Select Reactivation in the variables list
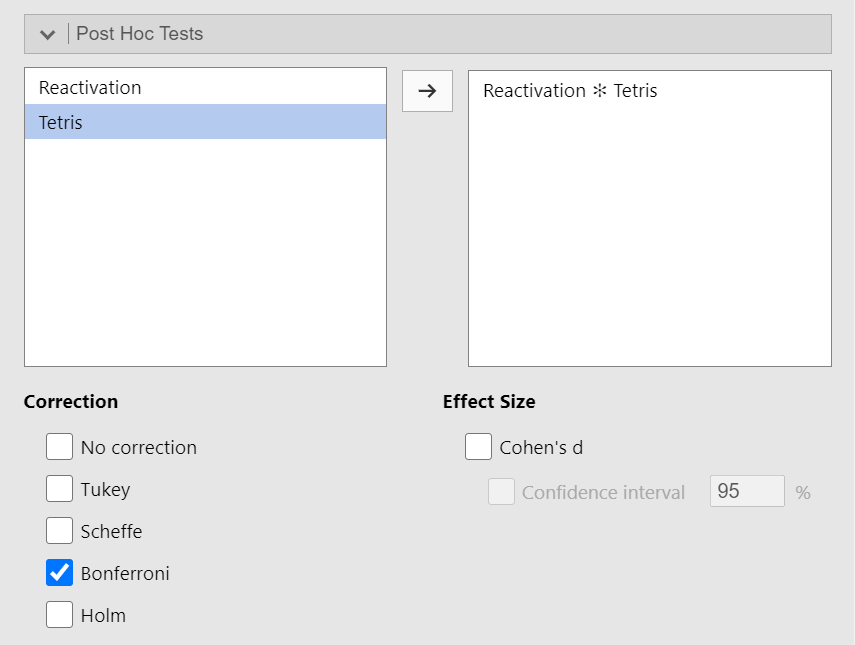Screen dimensions: 855x645 (206, 87)
